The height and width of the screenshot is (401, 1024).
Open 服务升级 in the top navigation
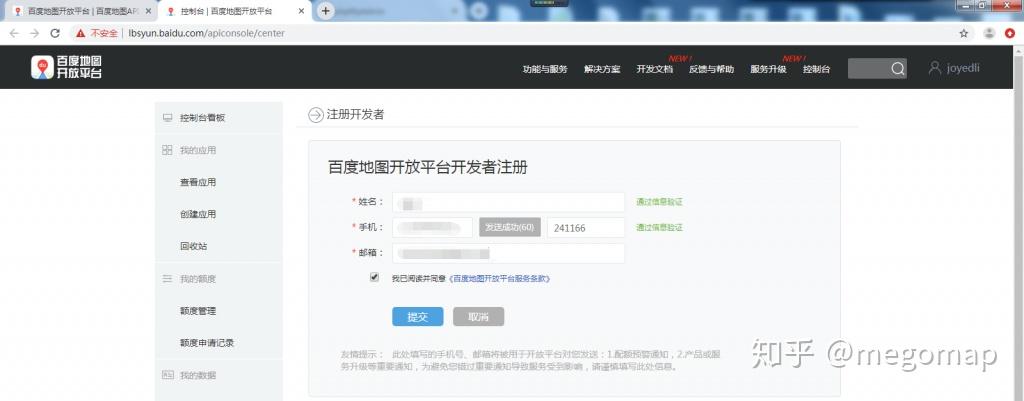pyautogui.click(x=768, y=69)
